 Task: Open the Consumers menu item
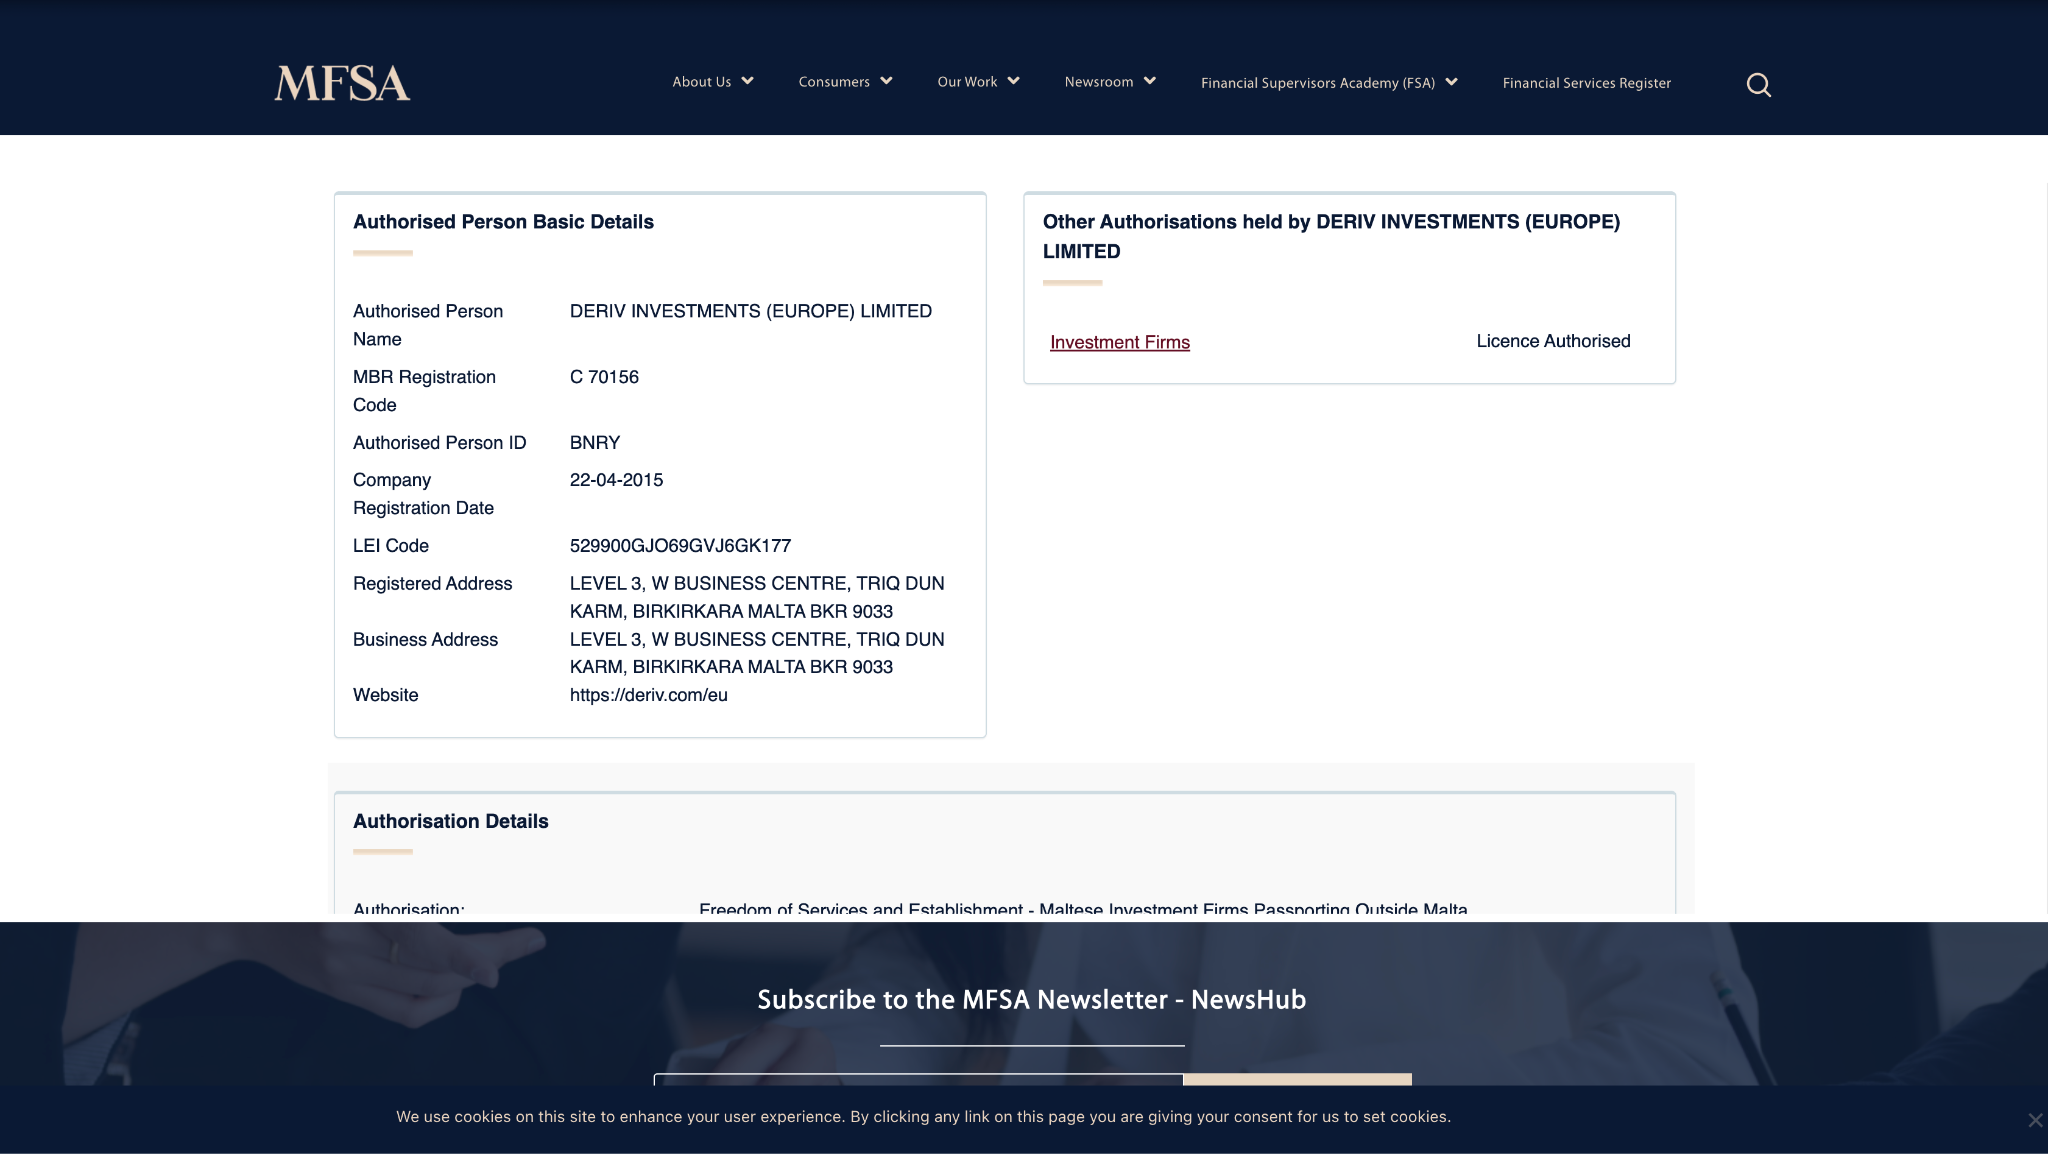(834, 82)
